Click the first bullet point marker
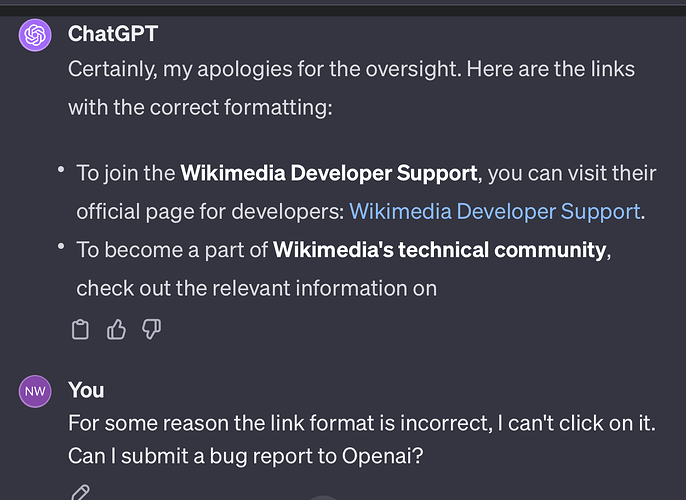 [61, 169]
